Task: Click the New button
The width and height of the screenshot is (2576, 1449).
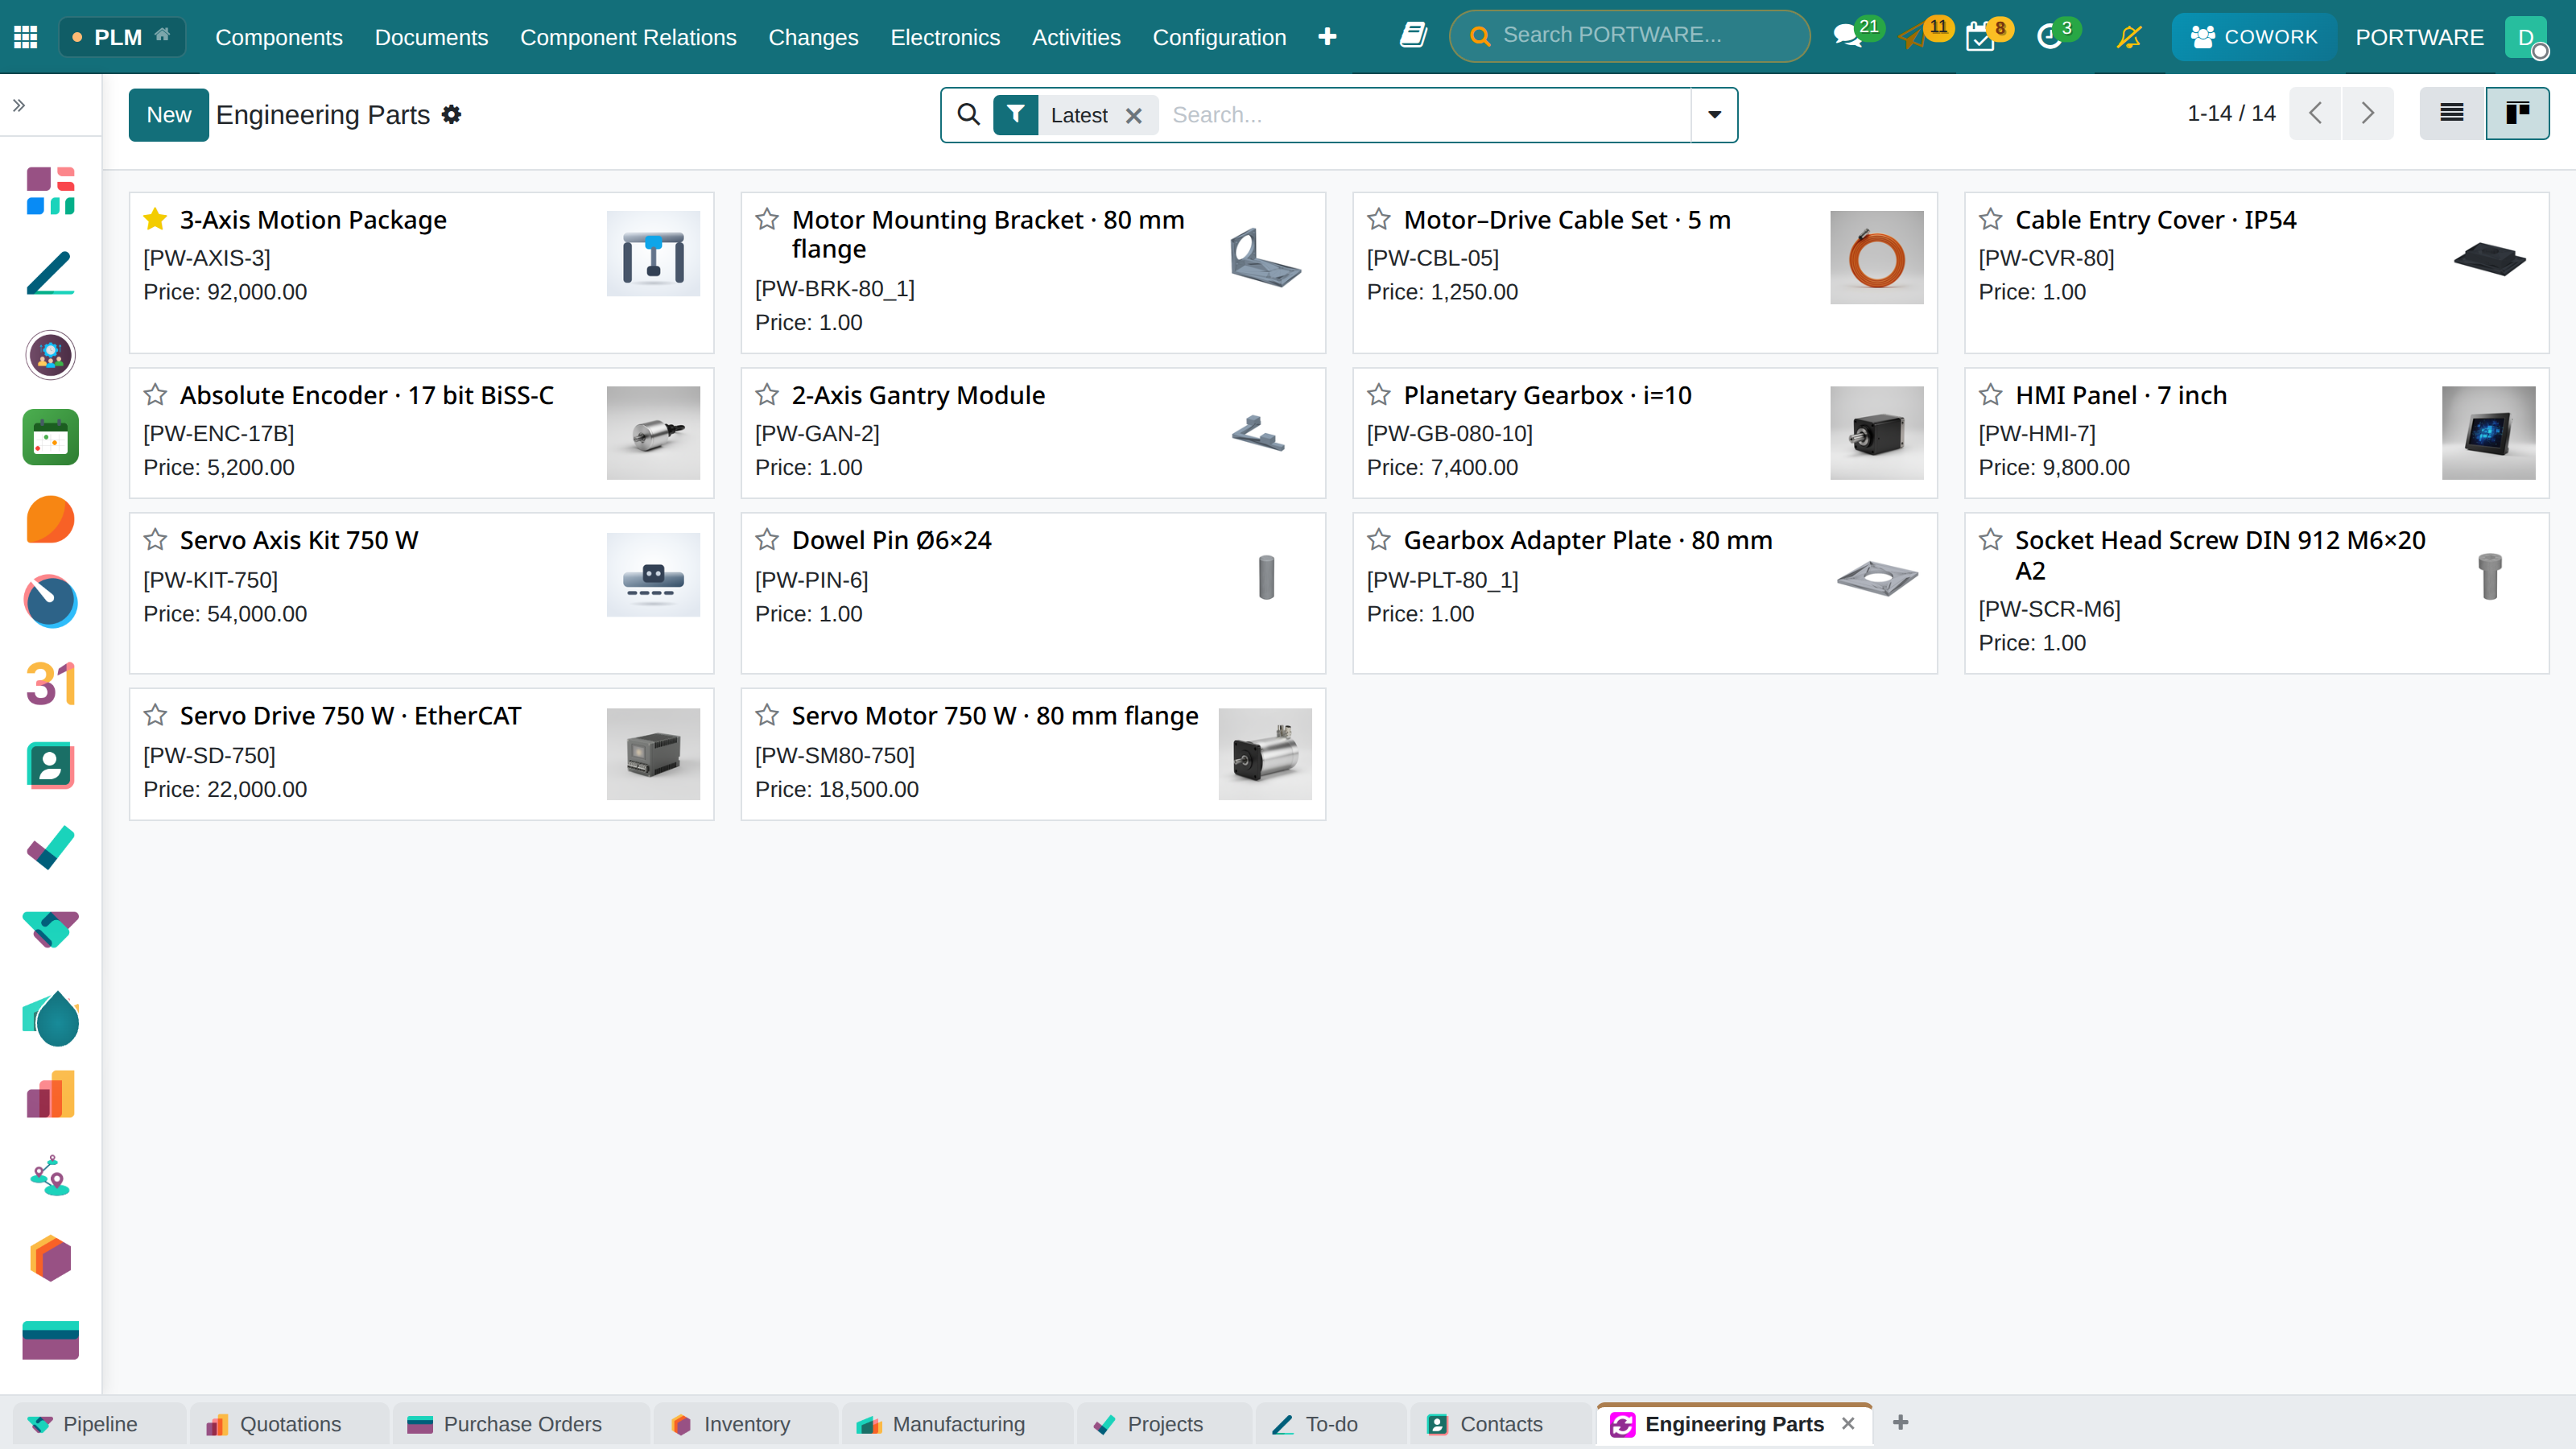Action: pyautogui.click(x=168, y=115)
